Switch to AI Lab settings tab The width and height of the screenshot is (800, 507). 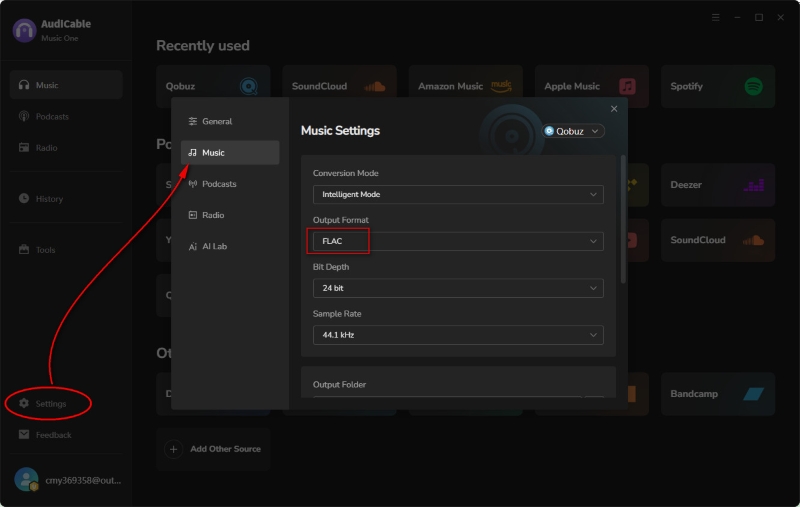230,246
